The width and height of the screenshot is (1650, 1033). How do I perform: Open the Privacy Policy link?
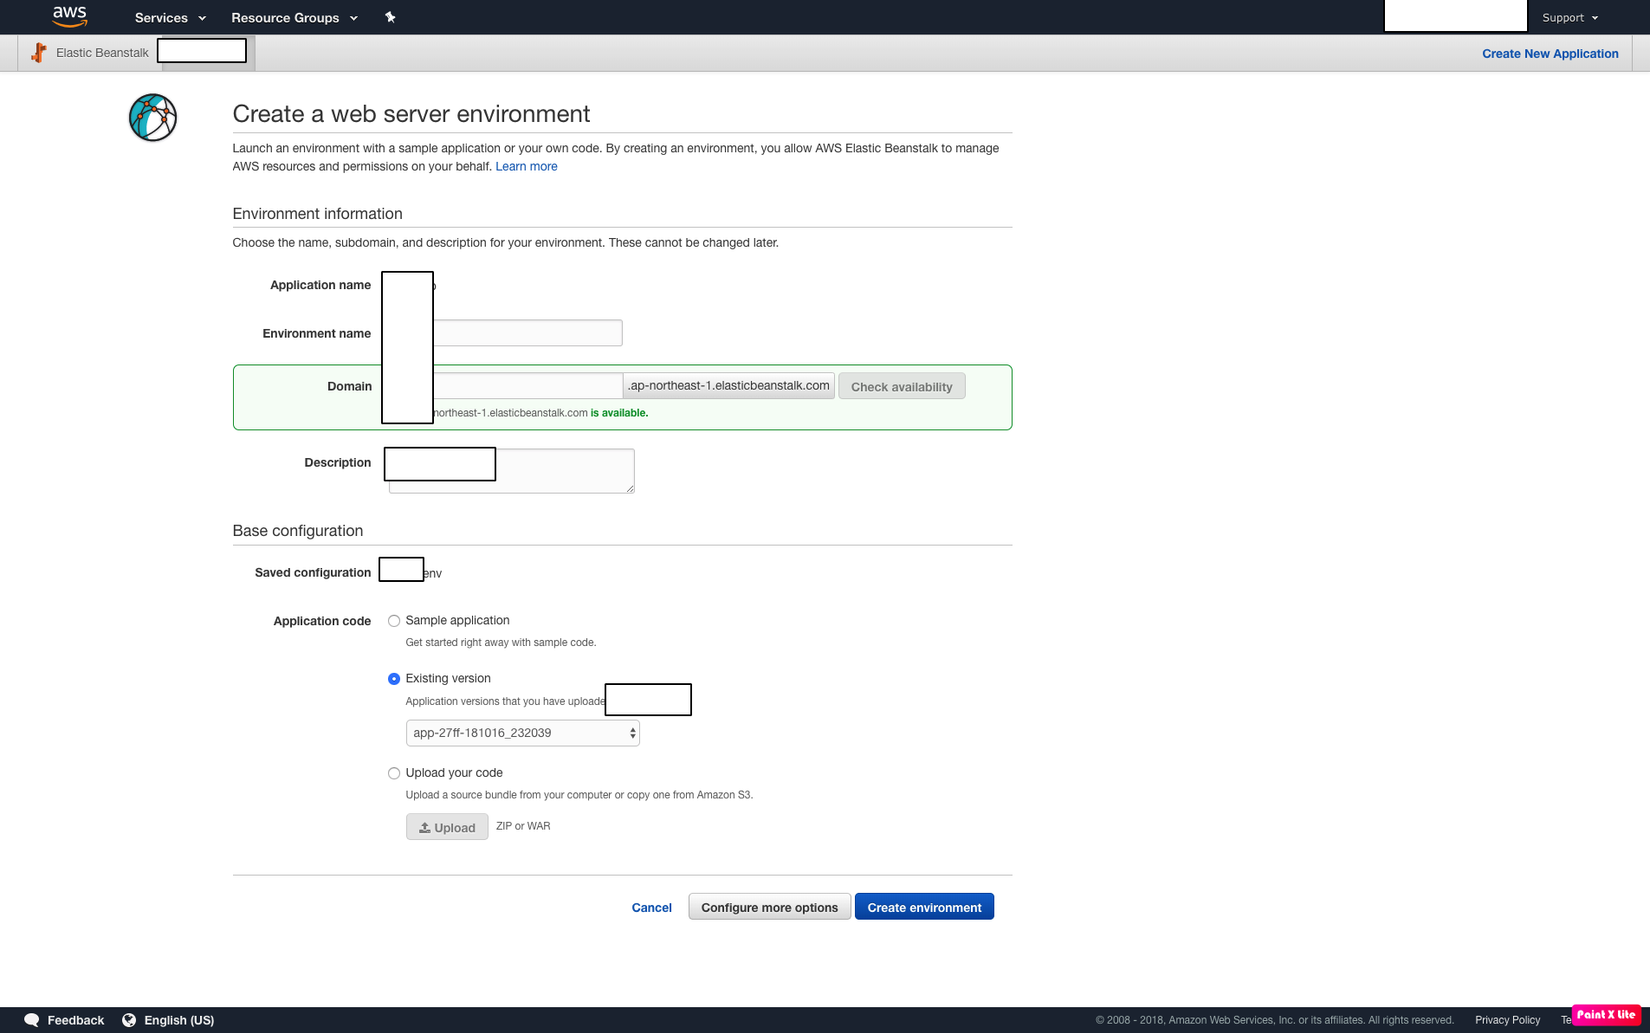1507,1020
